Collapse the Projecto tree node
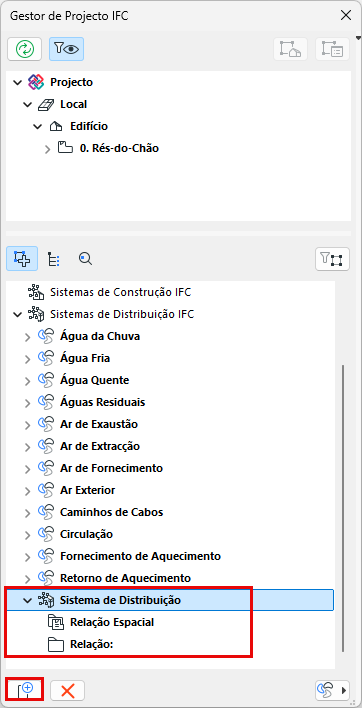The width and height of the screenshot is (362, 708). coord(18,83)
